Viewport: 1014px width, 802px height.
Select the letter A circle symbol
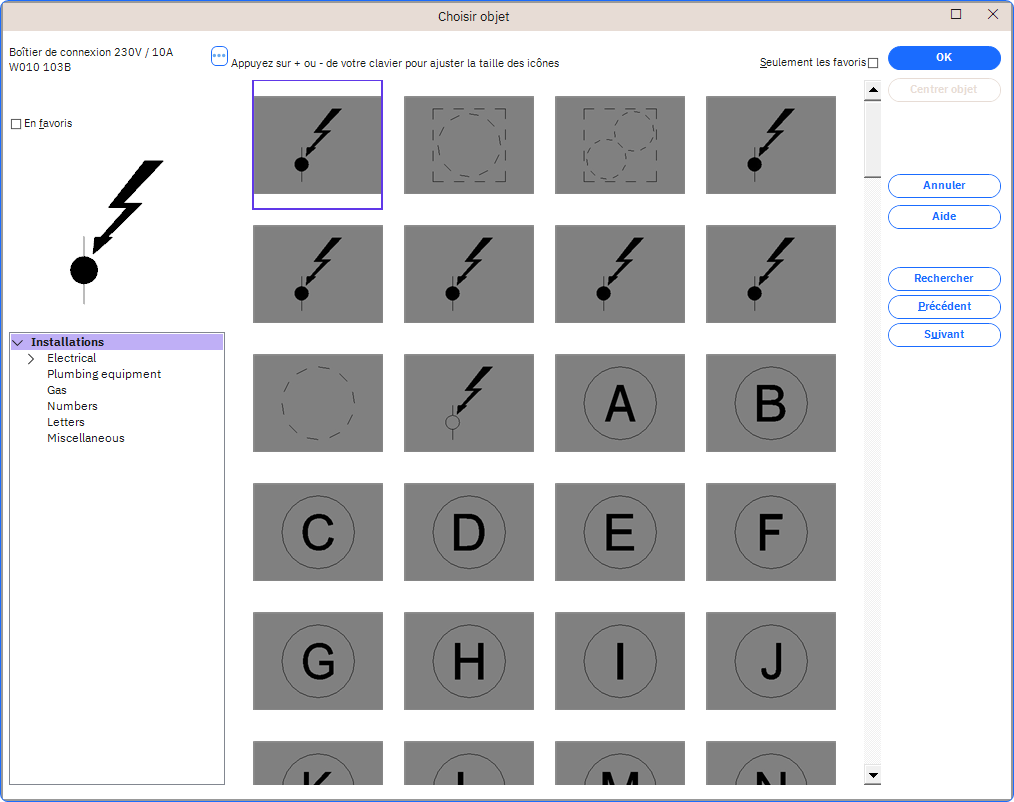coord(619,403)
